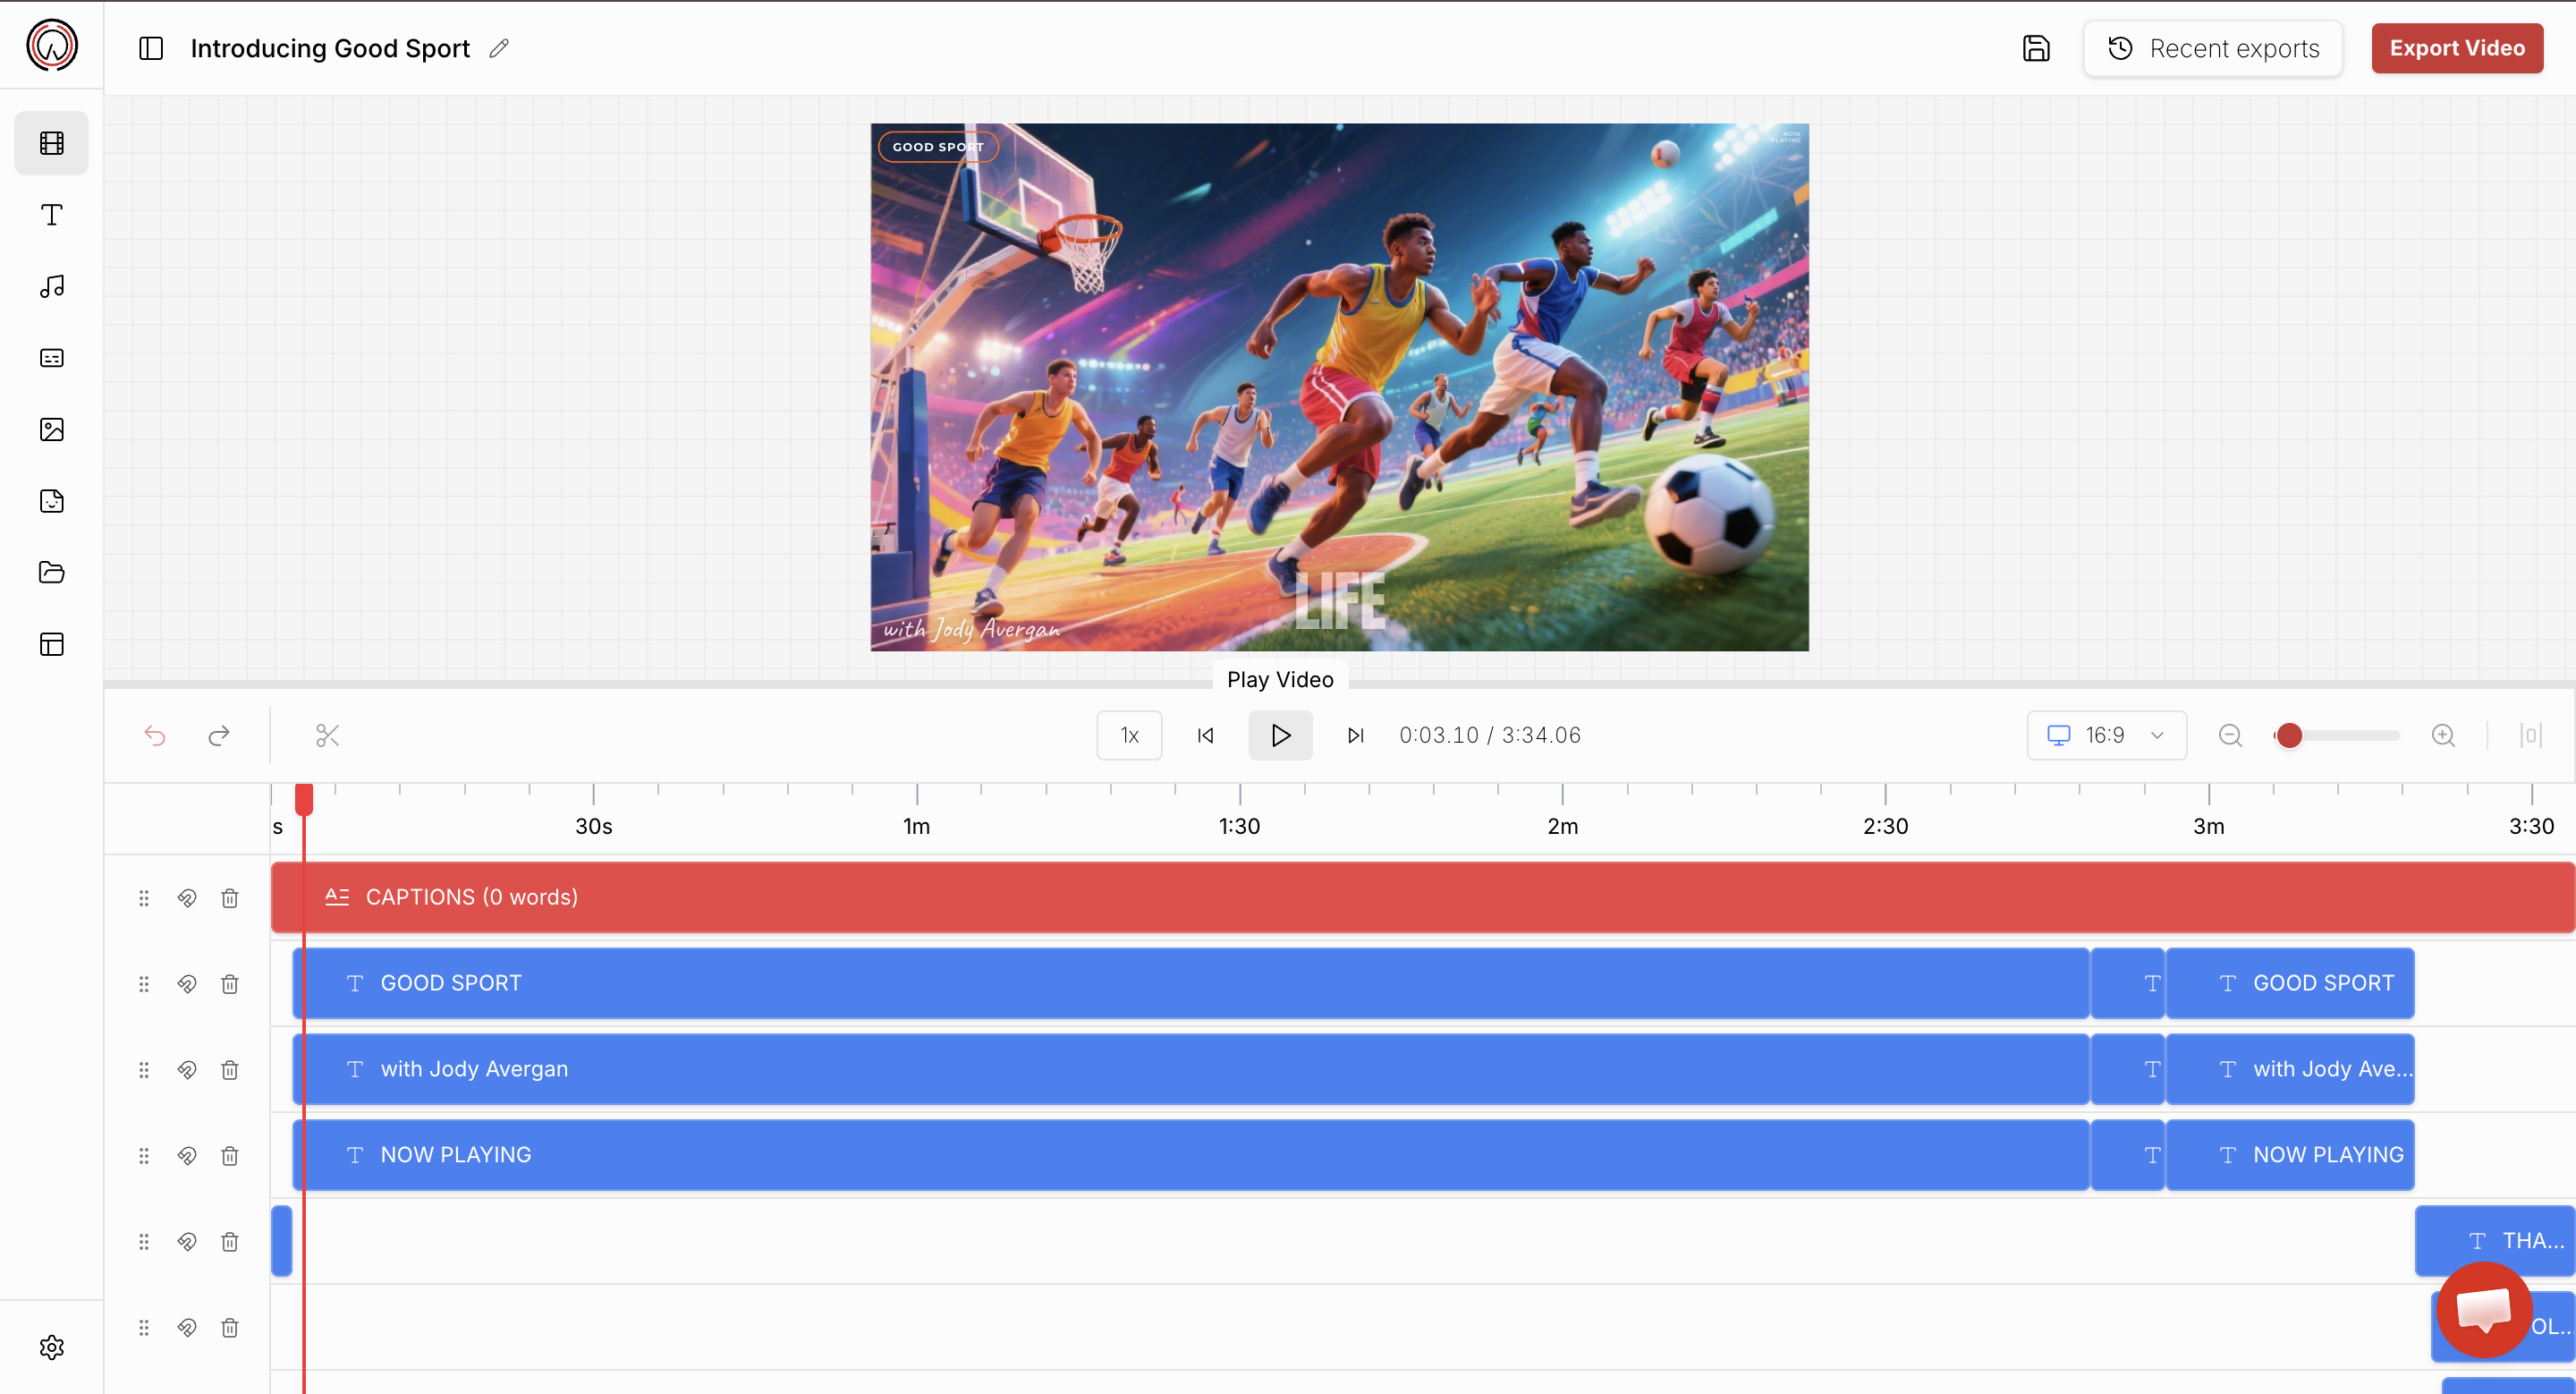Viewport: 2576px width, 1394px height.
Task: Select first NOW PLAYING text clip
Action: click(x=1191, y=1155)
